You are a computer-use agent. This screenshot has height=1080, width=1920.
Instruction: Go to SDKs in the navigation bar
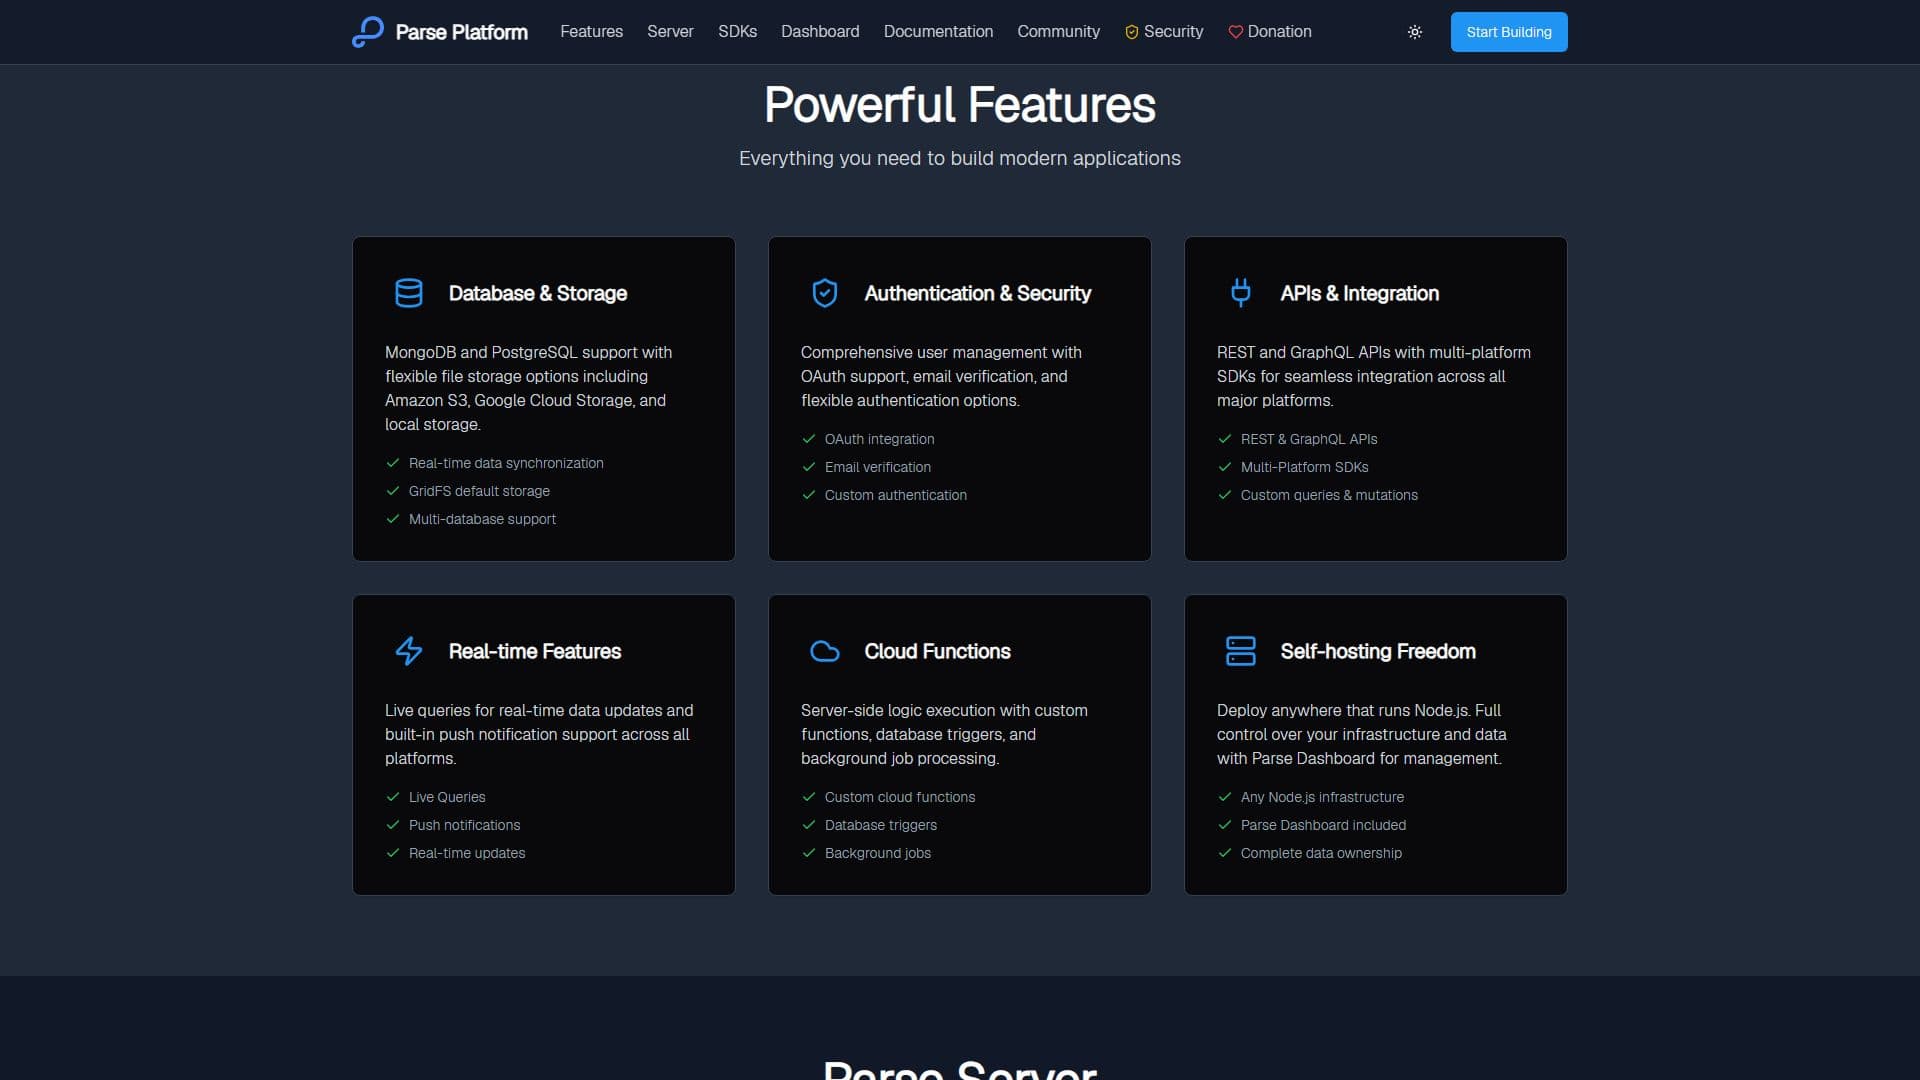(737, 32)
